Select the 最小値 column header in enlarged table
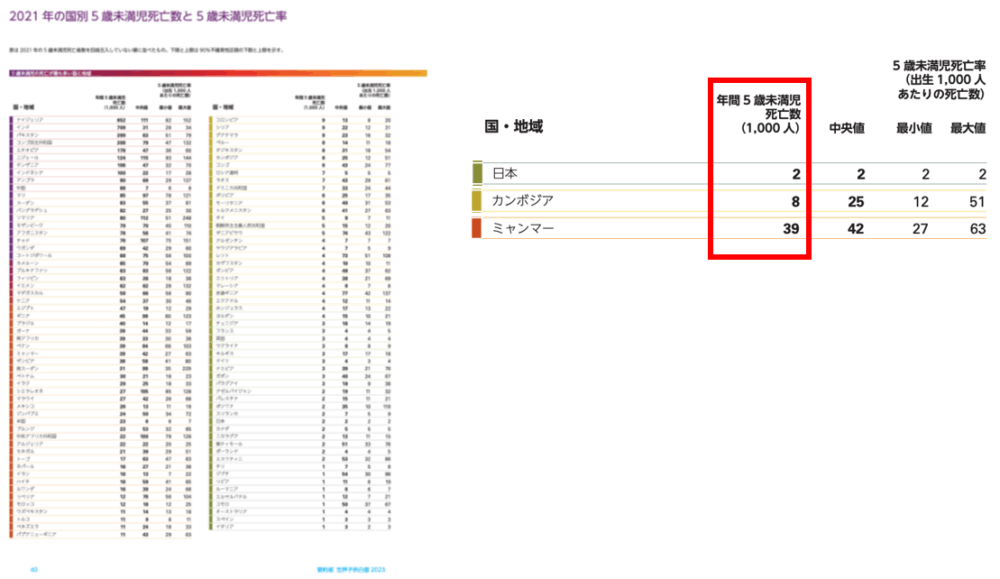The image size is (1000, 579). pos(913,128)
